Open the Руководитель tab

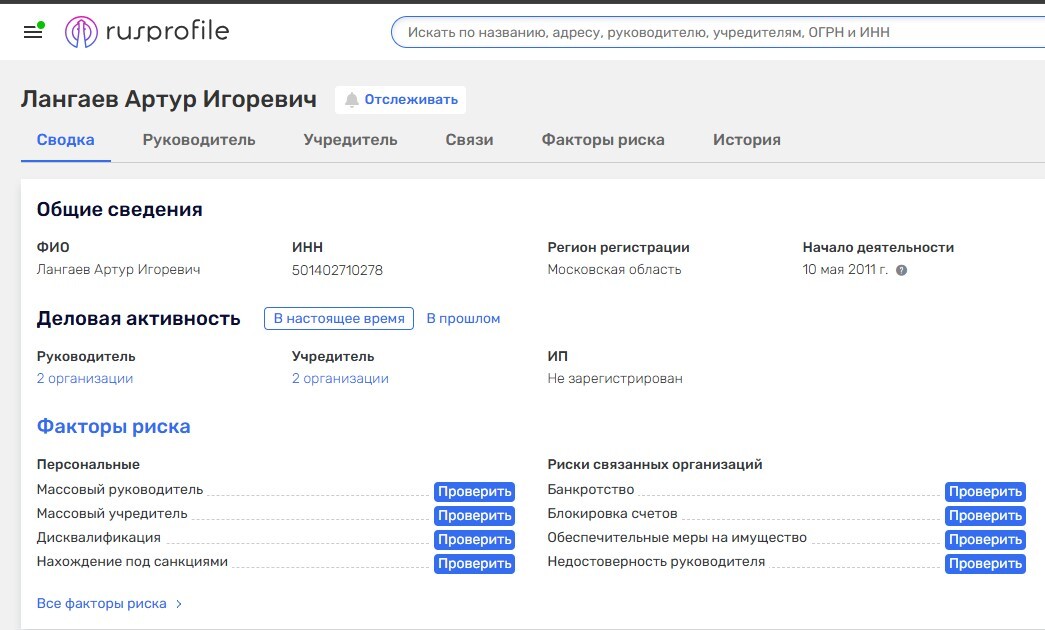[199, 140]
